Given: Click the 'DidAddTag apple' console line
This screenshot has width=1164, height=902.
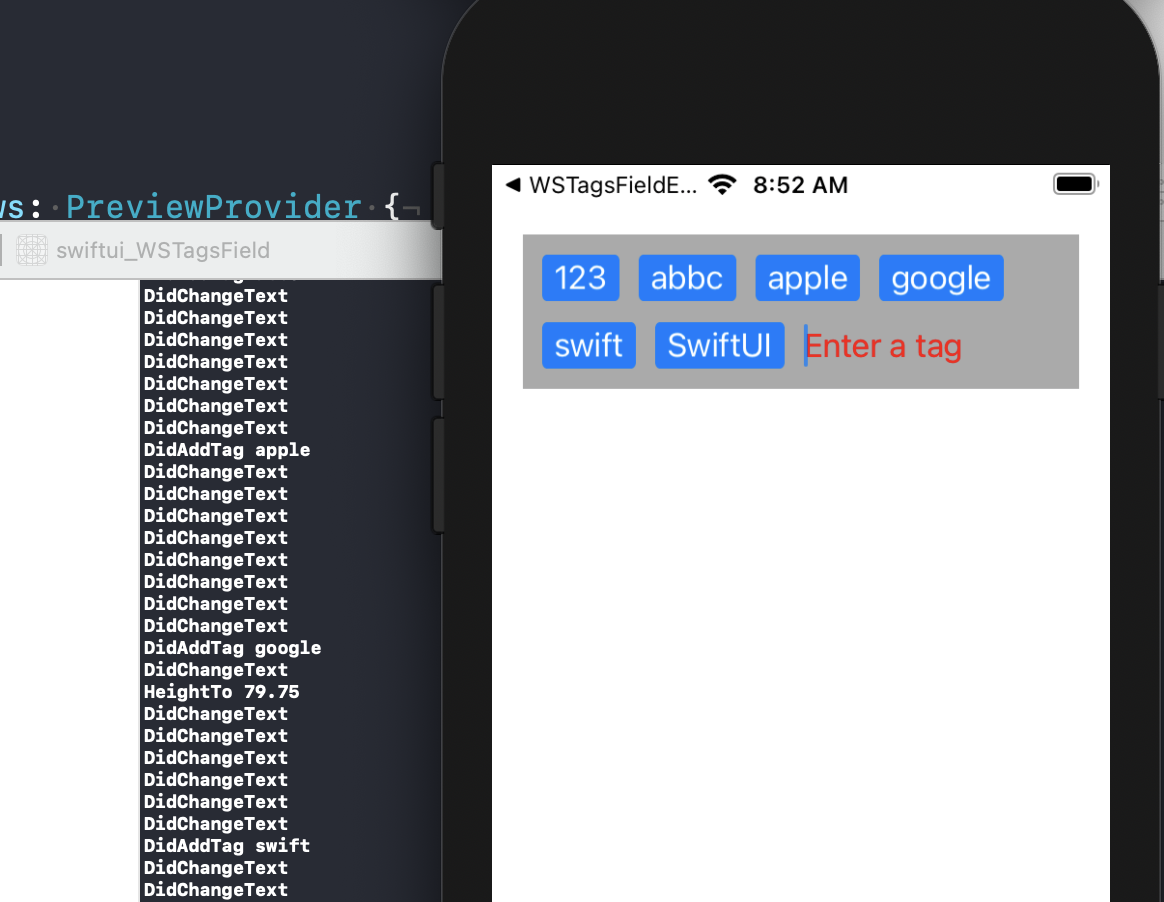Looking at the screenshot, I should tap(227, 450).
